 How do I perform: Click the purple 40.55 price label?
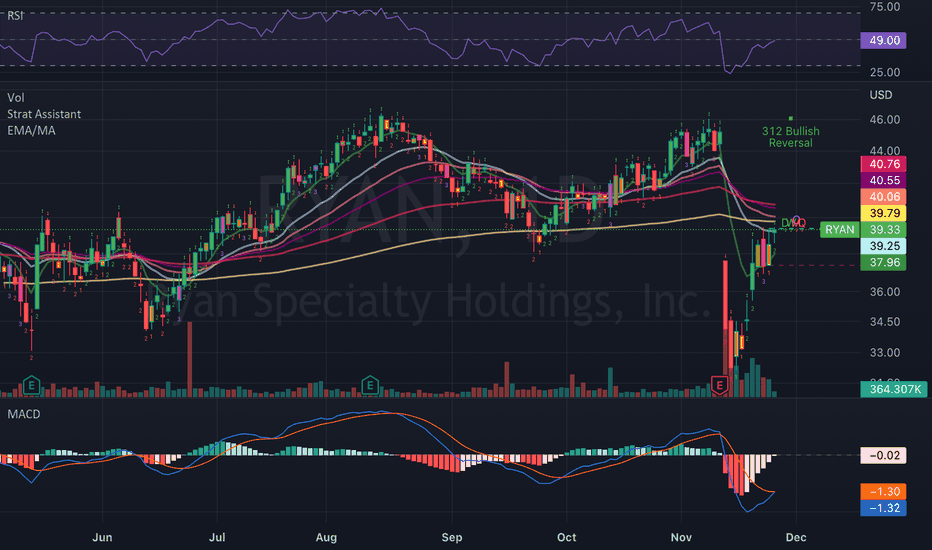(x=883, y=180)
